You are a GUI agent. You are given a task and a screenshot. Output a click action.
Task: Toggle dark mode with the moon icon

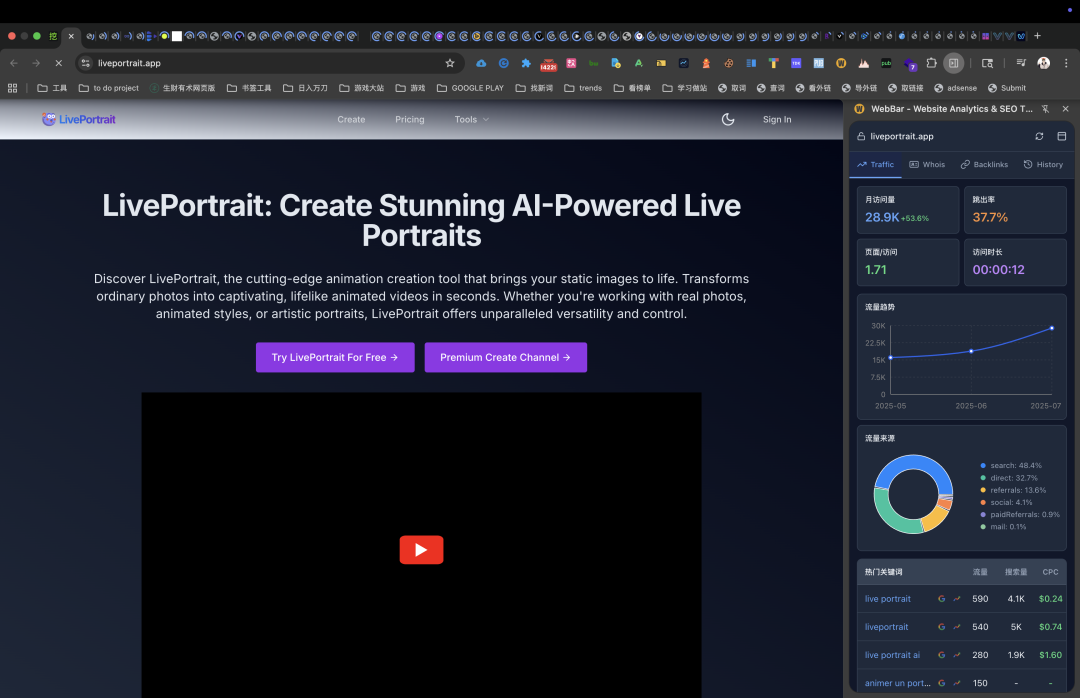(x=727, y=119)
